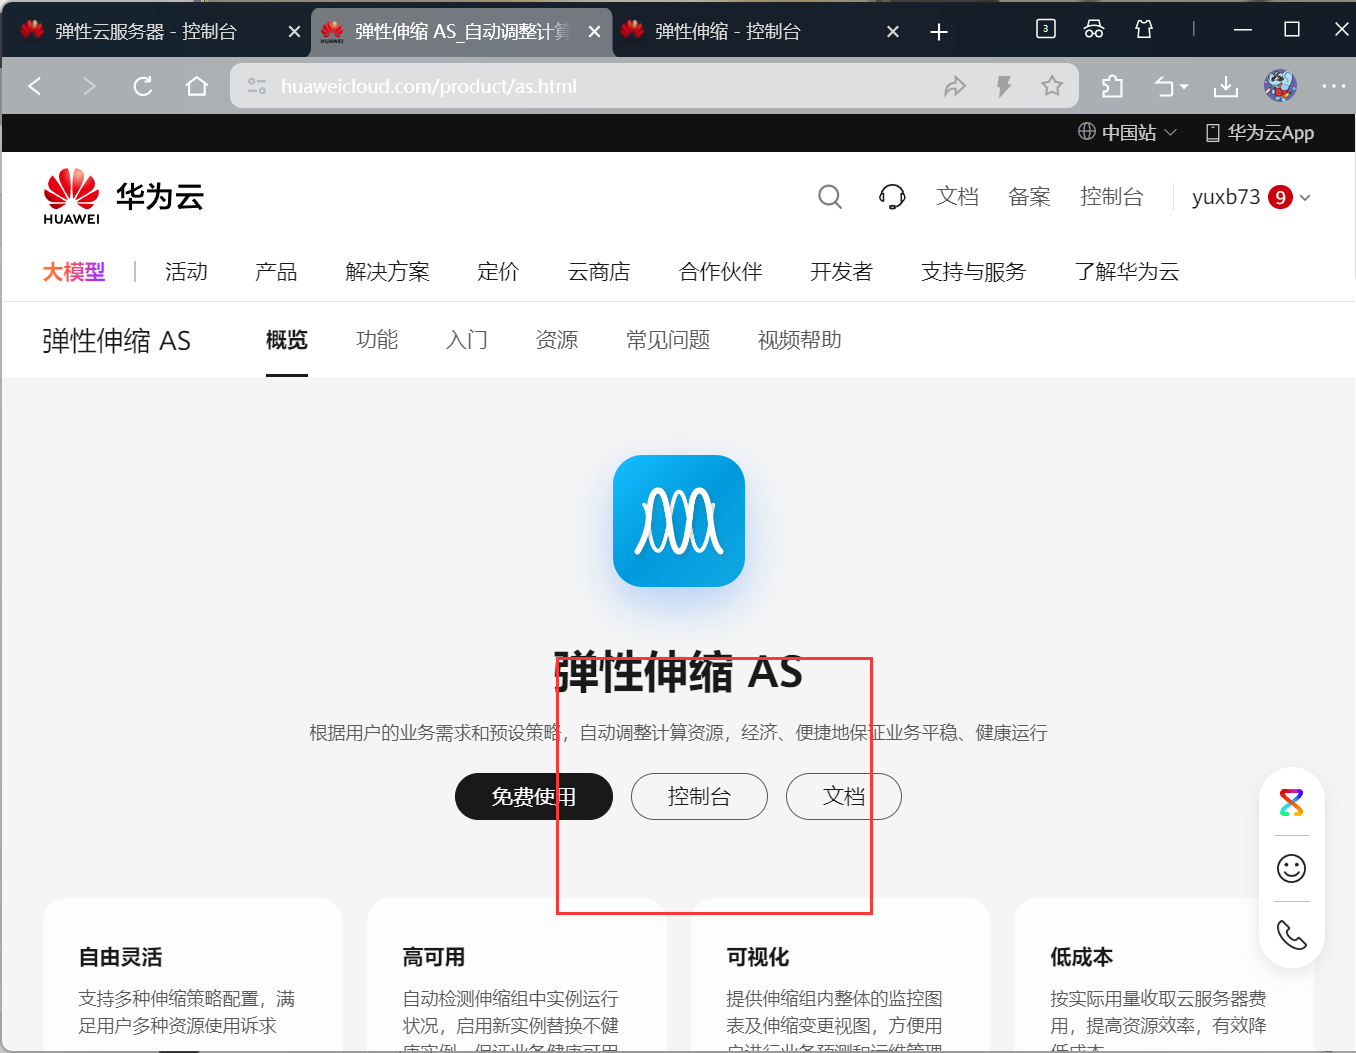This screenshot has height=1053, width=1356.
Task: Click the customer service headset icon
Action: [892, 197]
